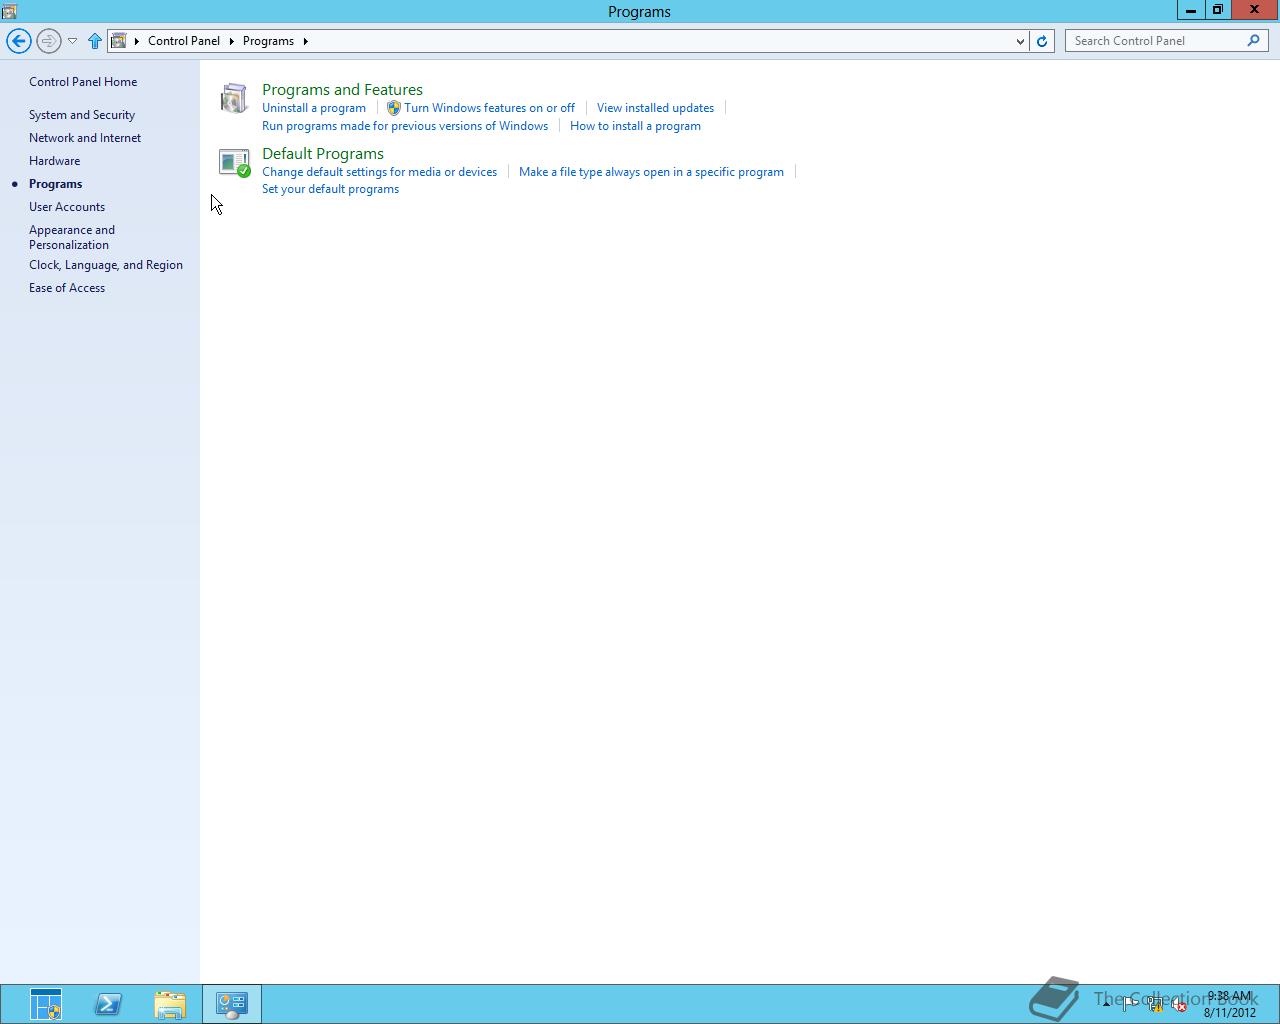Open Appearance and Personalization category

click(x=72, y=237)
